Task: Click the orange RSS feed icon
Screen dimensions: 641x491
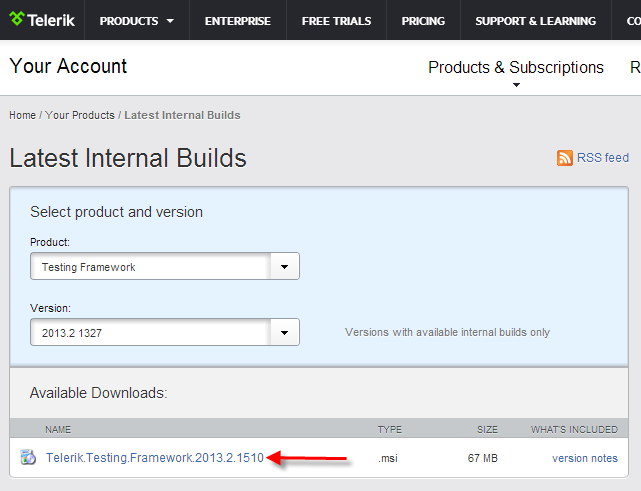Action: coord(565,158)
